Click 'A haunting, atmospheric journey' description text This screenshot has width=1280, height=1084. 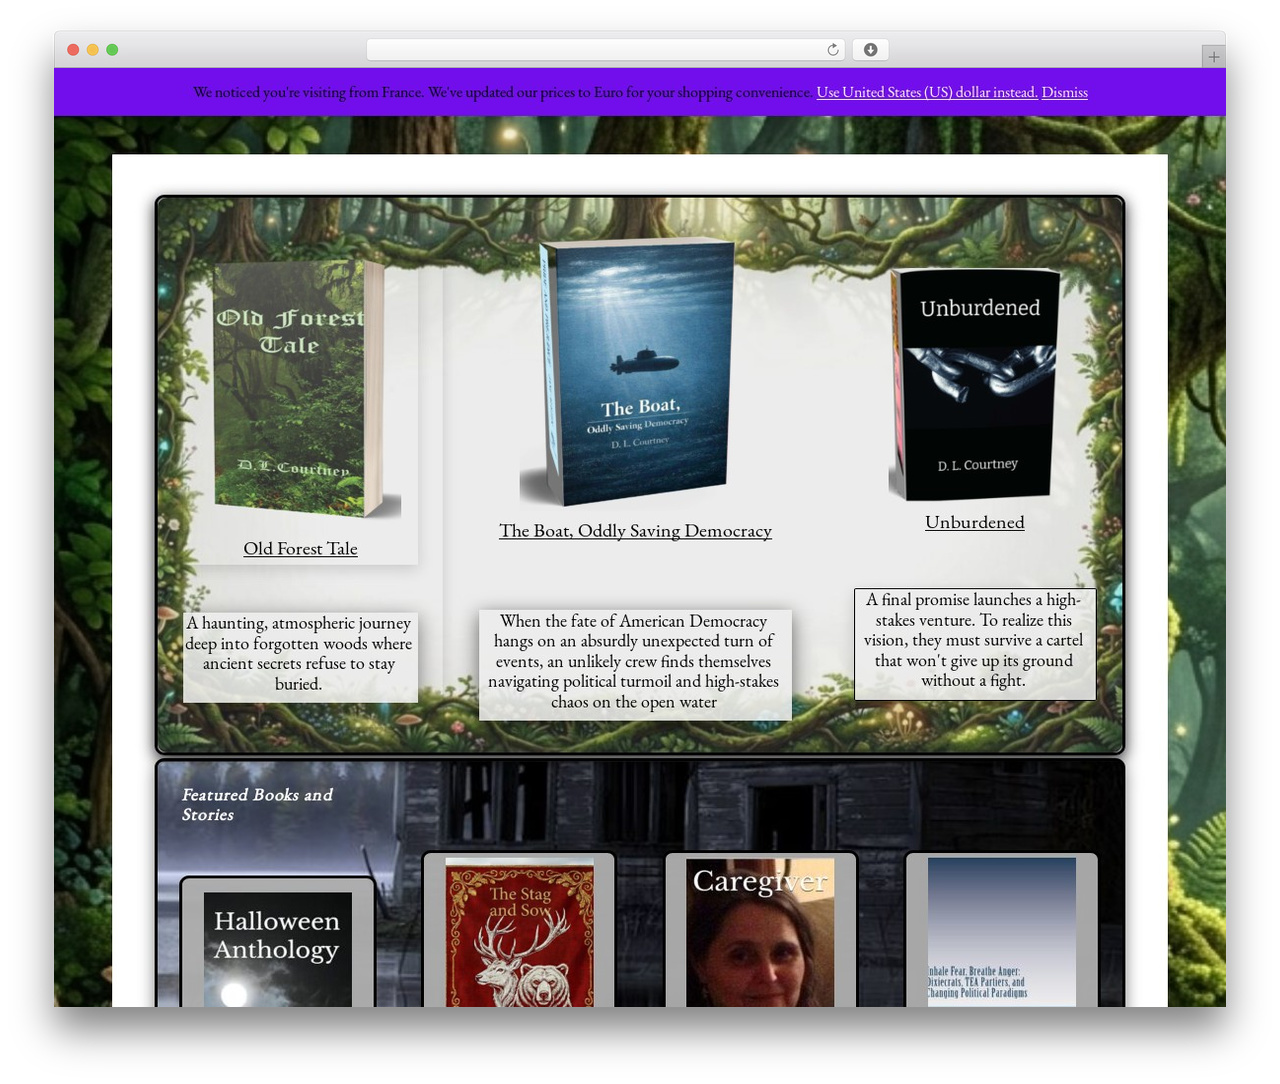(x=299, y=653)
